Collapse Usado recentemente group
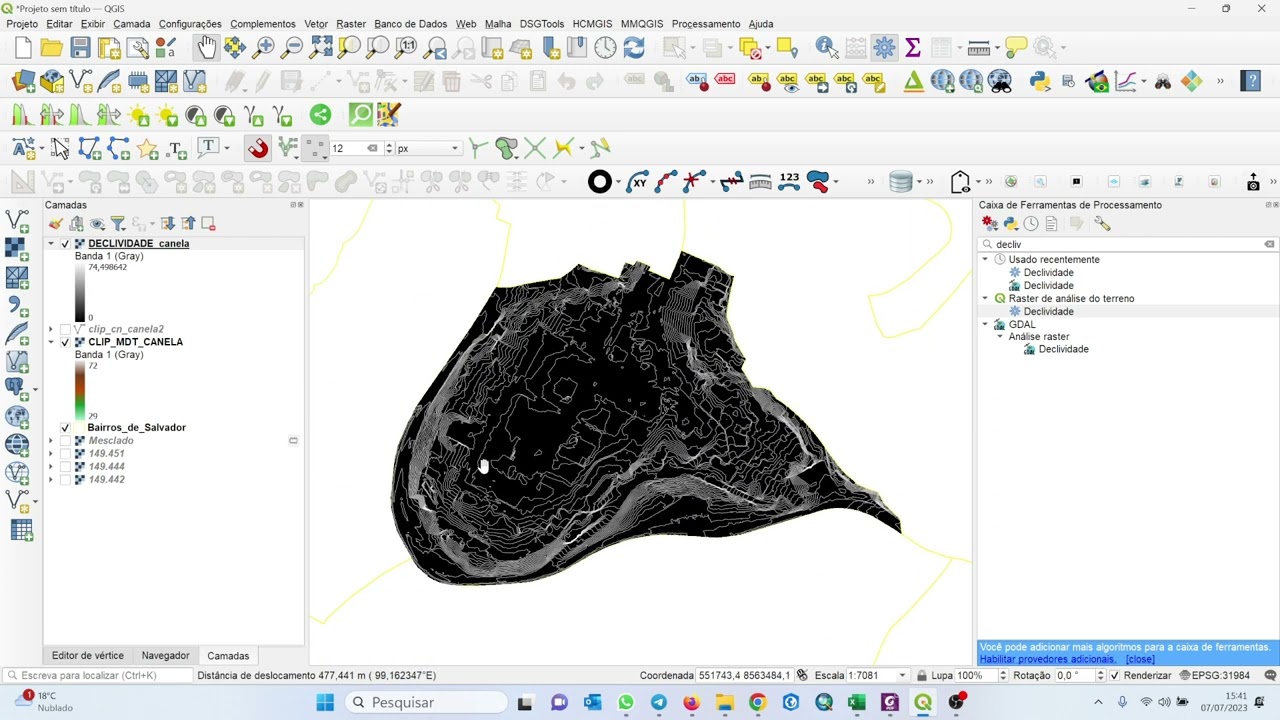The image size is (1280, 720). [985, 259]
